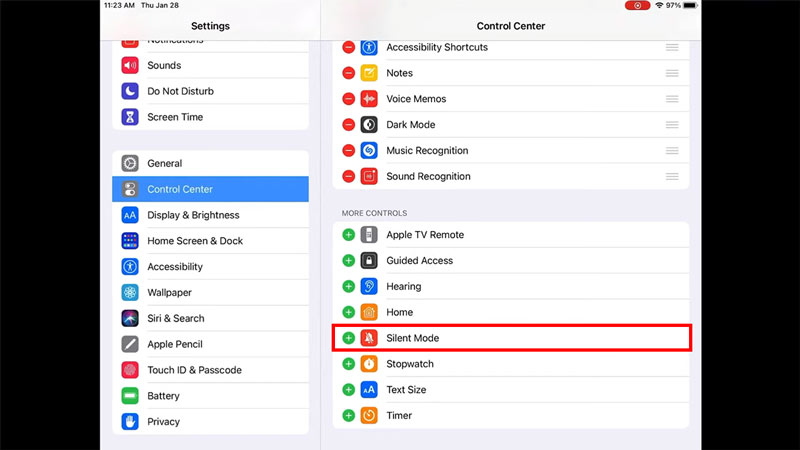The image size is (800, 450).
Task: Click Music Recognition reorder handle
Action: [x=672, y=151]
